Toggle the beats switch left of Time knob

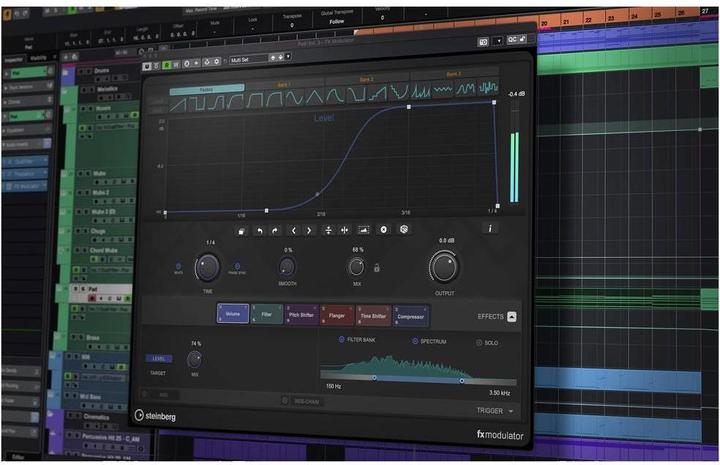(x=178, y=266)
